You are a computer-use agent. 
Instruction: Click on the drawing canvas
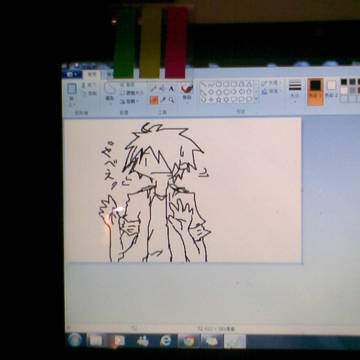click(x=183, y=190)
